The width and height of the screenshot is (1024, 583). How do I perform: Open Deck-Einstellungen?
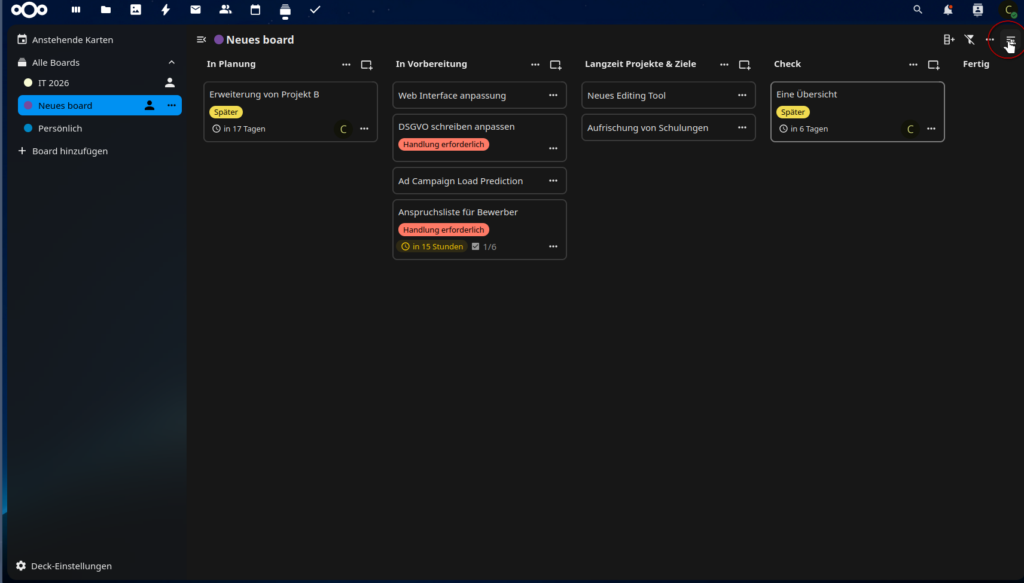click(x=70, y=566)
